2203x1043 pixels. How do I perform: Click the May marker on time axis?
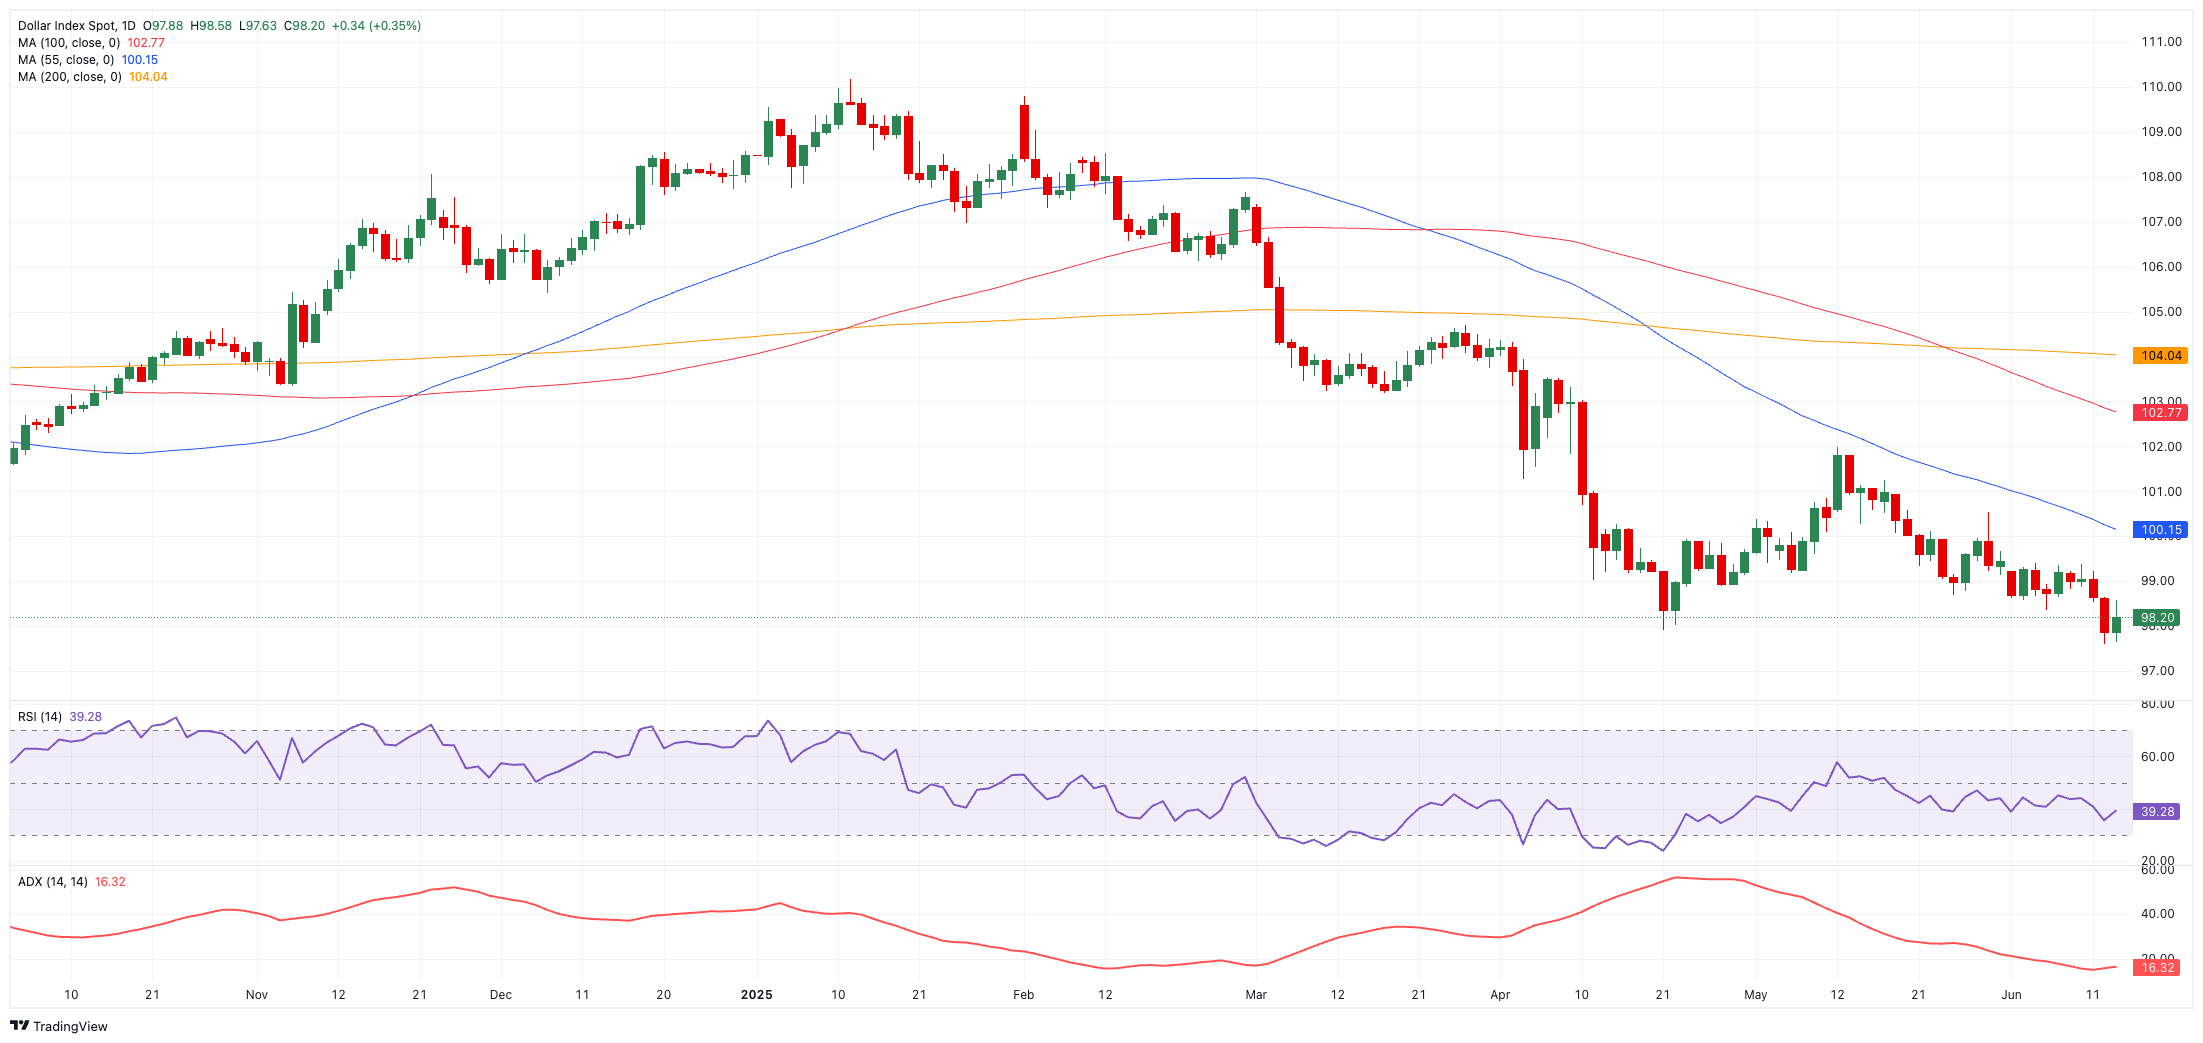click(x=1756, y=995)
